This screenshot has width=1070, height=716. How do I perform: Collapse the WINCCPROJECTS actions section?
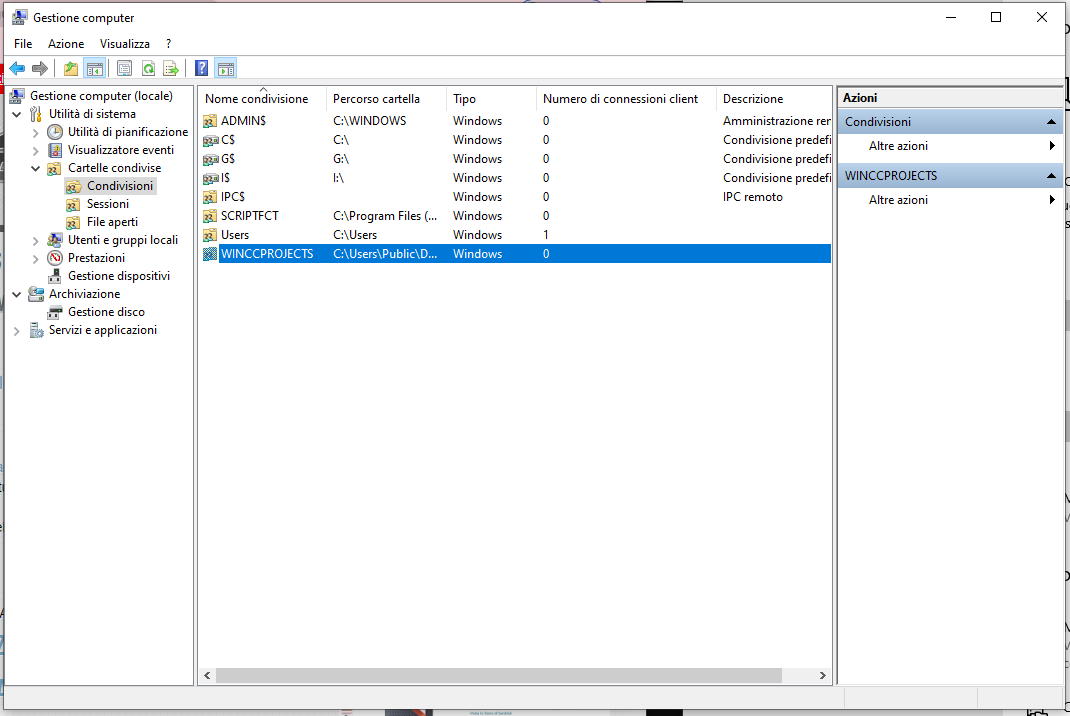coord(1052,176)
